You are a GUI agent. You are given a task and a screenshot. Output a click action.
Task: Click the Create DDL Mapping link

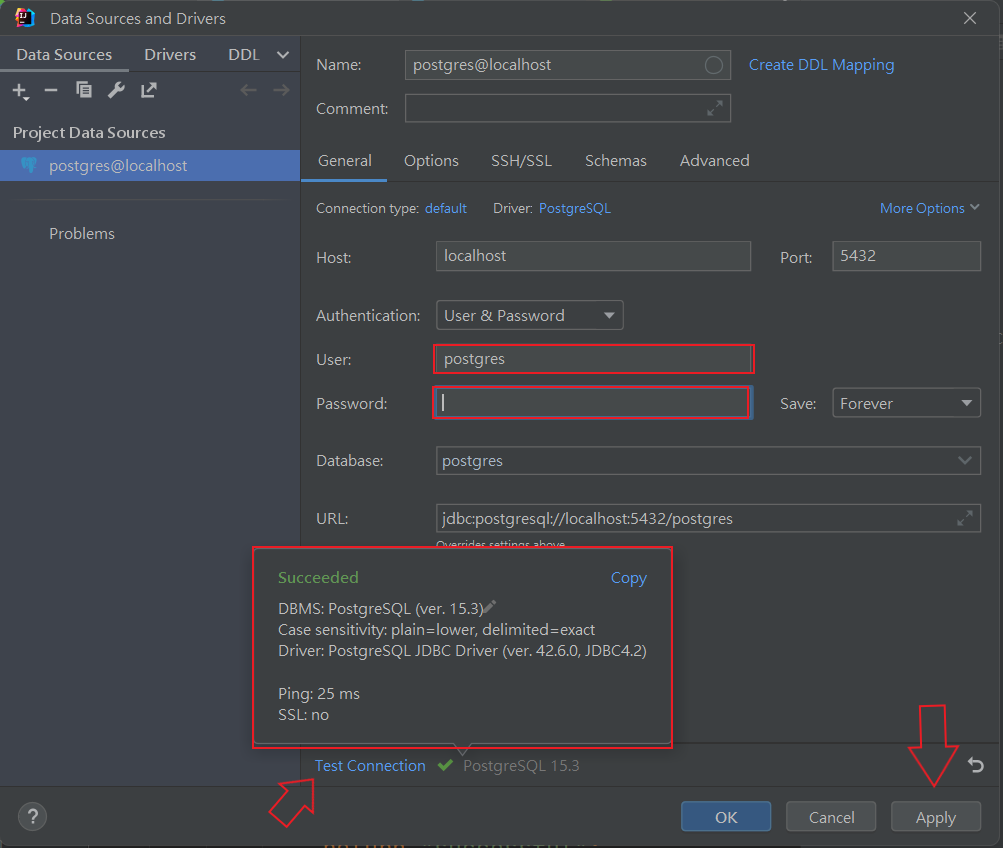click(x=821, y=65)
